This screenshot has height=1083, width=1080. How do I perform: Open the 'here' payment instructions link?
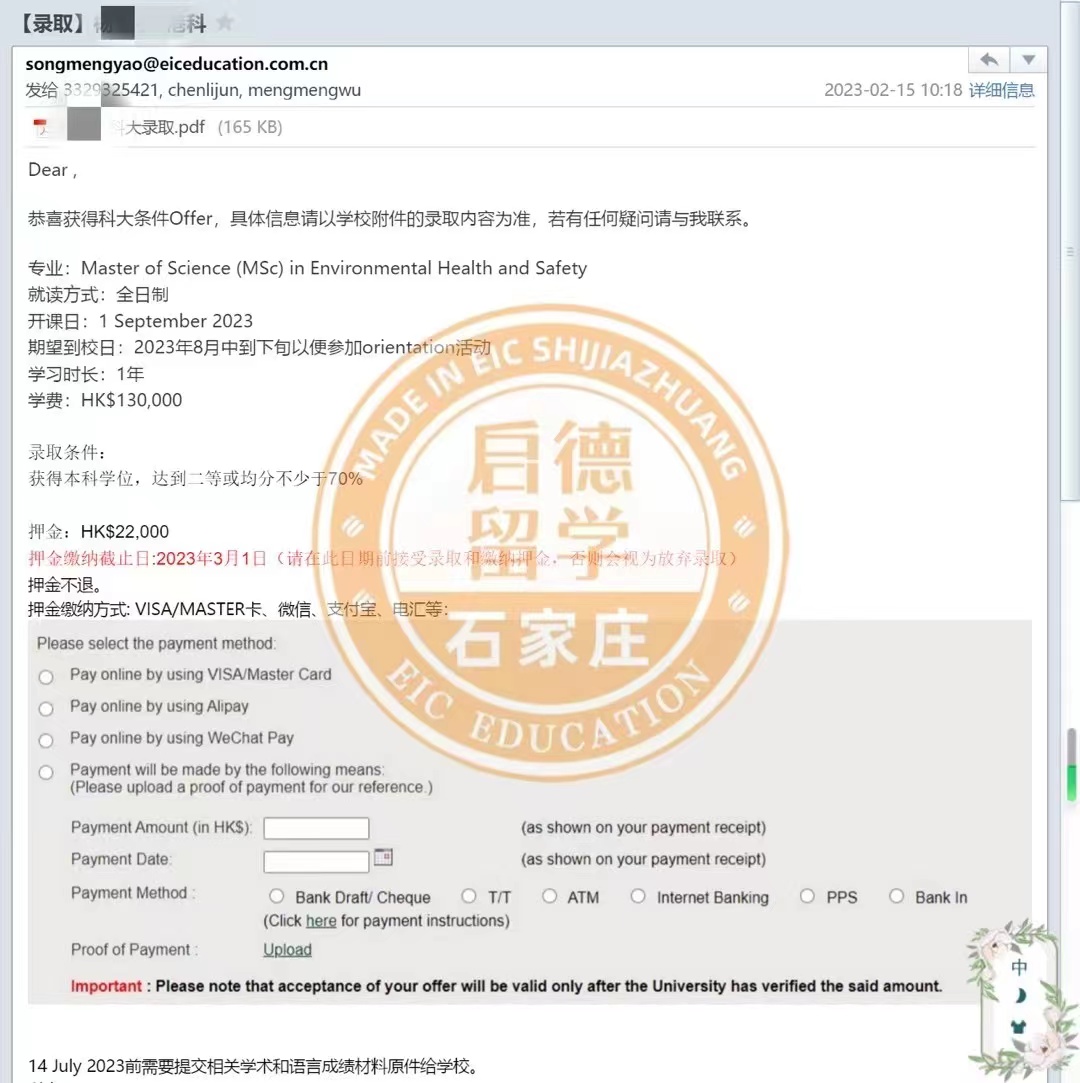321,921
